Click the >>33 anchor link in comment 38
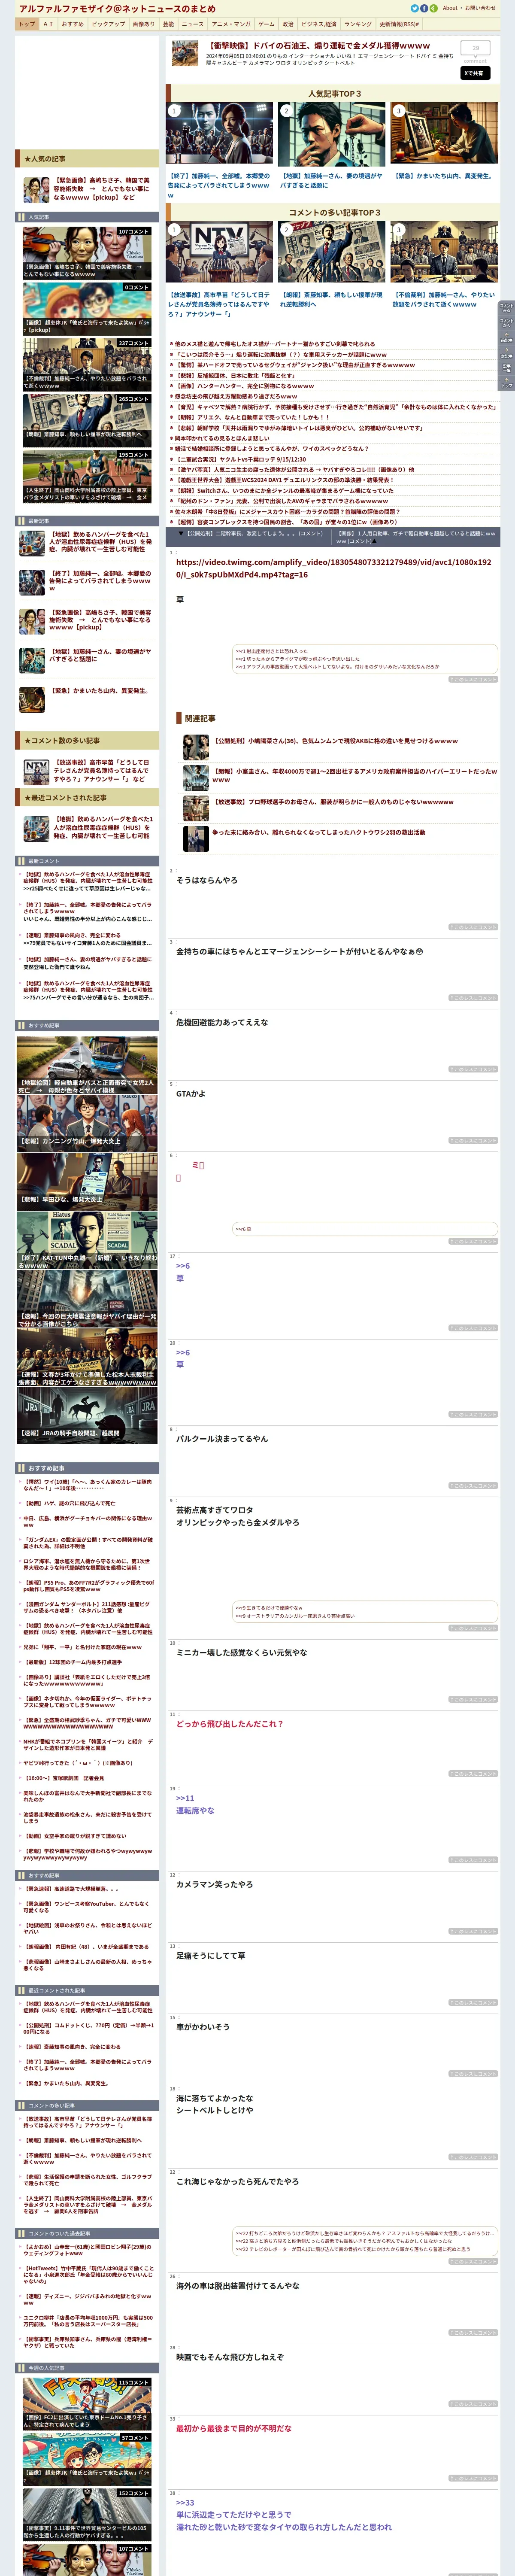The image size is (515, 2576). (185, 2502)
